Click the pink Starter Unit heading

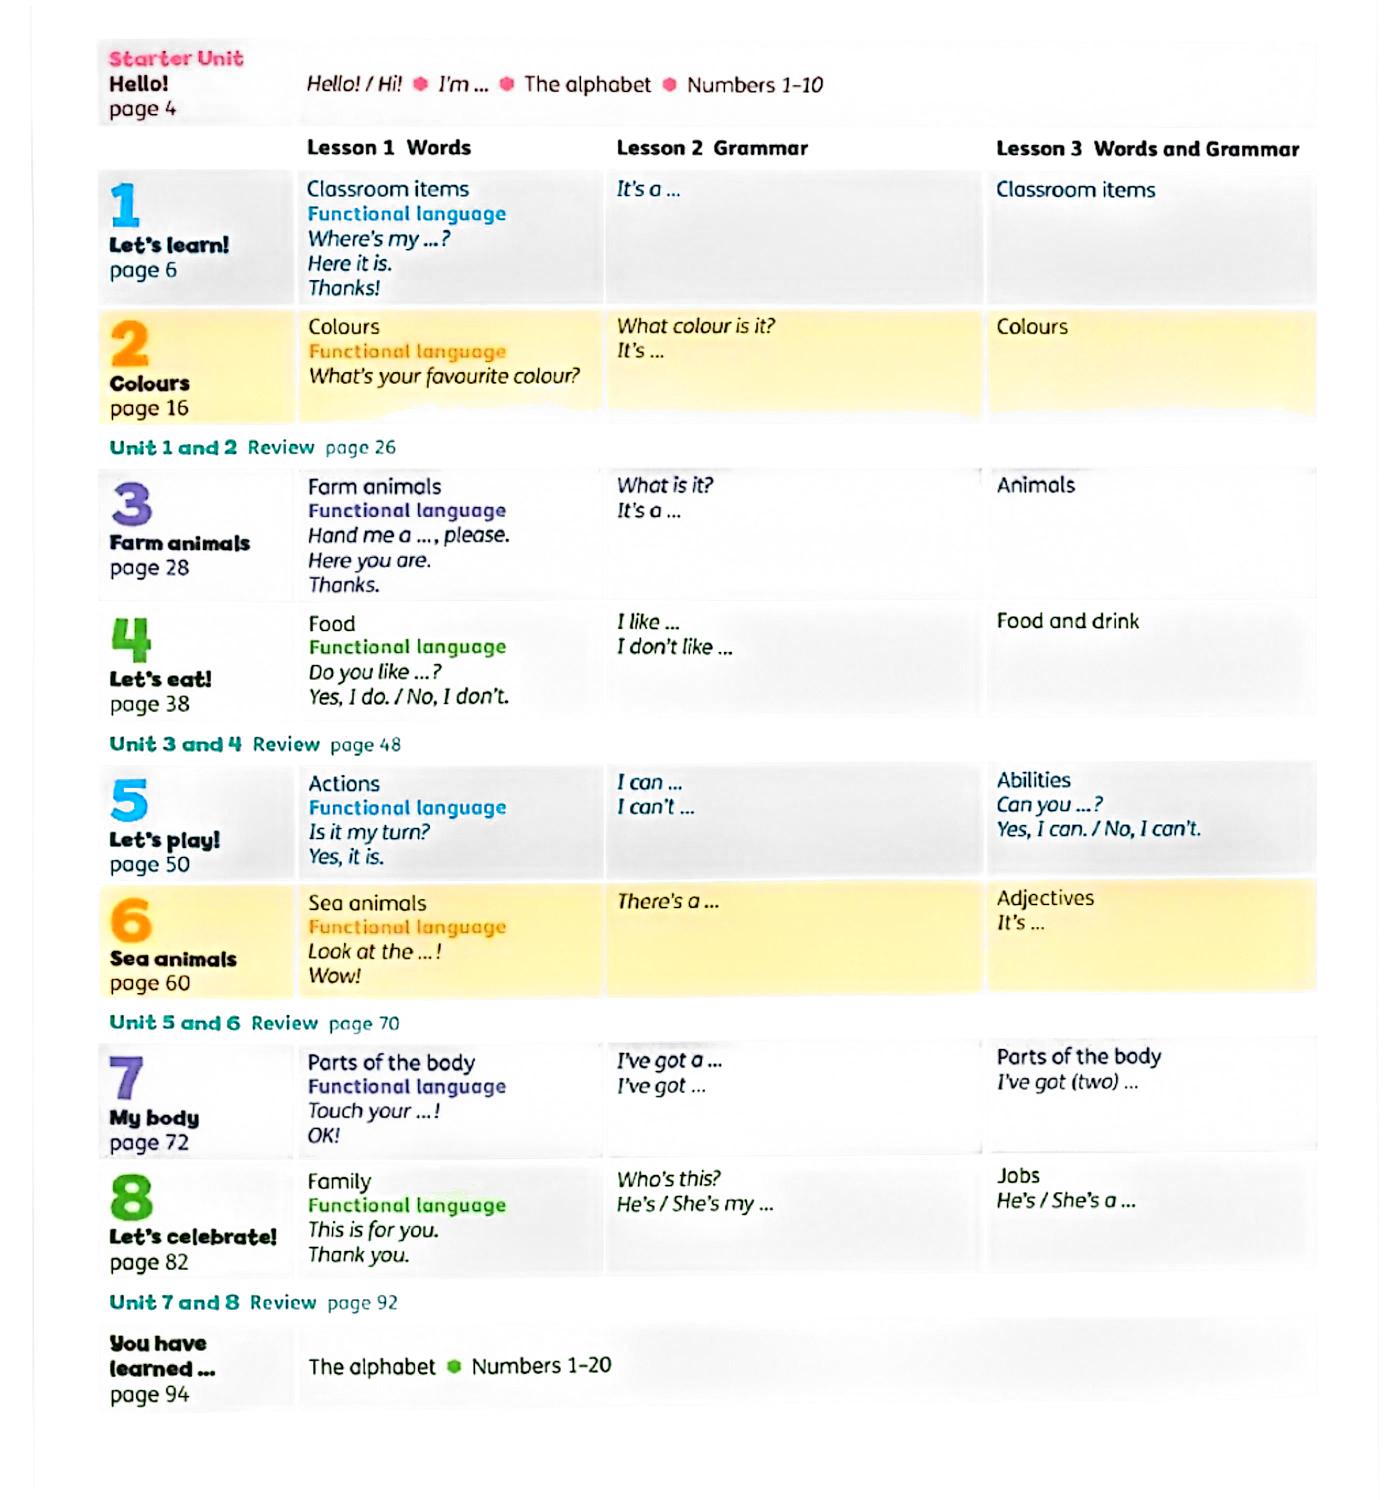[x=176, y=58]
